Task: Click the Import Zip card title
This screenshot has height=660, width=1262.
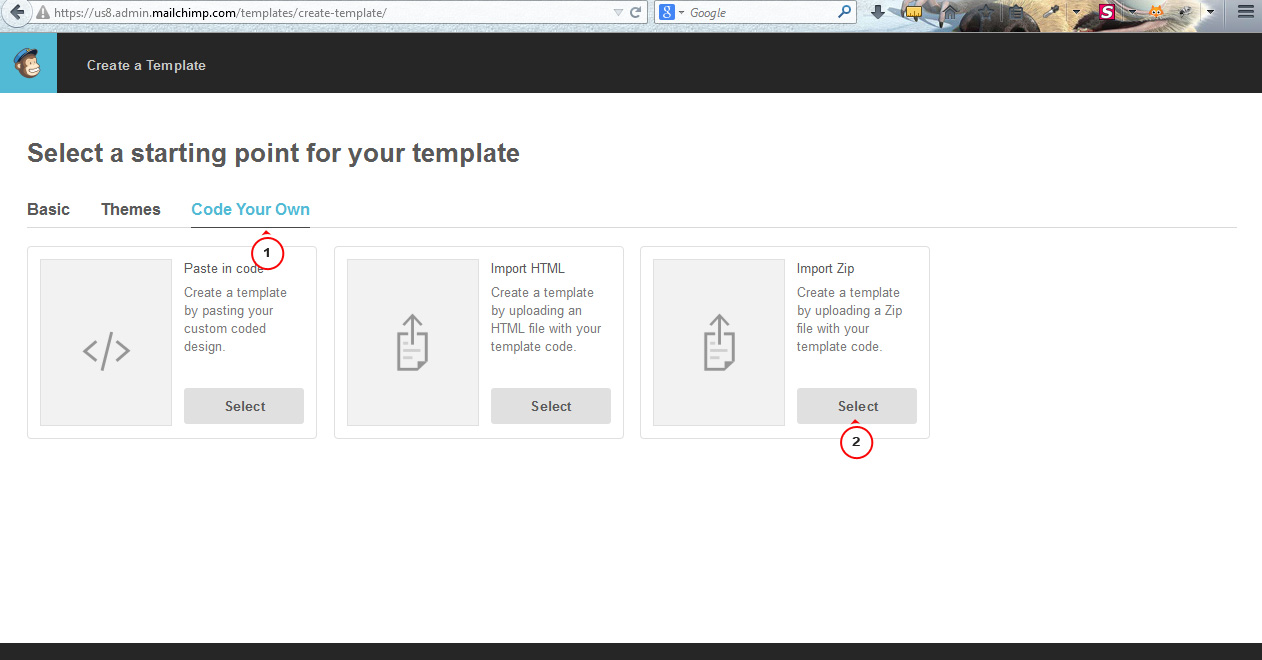Action: click(x=826, y=268)
